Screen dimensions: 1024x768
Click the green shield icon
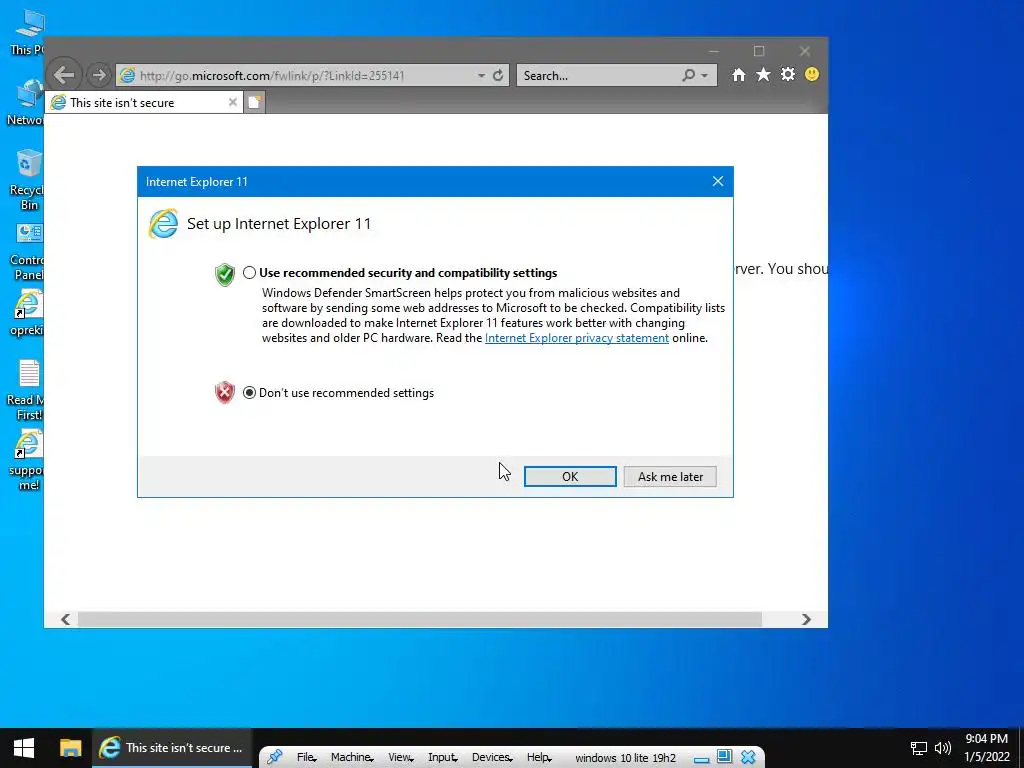pyautogui.click(x=225, y=274)
